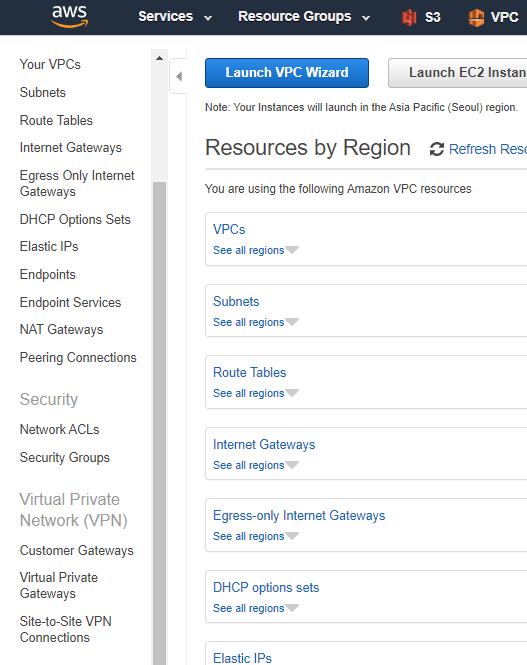Click the refresh resources icon
Screen dimensions: 527x665
437,149
